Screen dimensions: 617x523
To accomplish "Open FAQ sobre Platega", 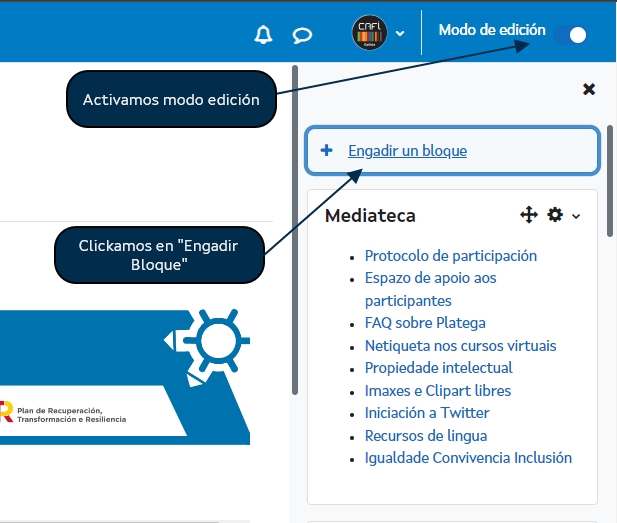I will click(x=425, y=323).
